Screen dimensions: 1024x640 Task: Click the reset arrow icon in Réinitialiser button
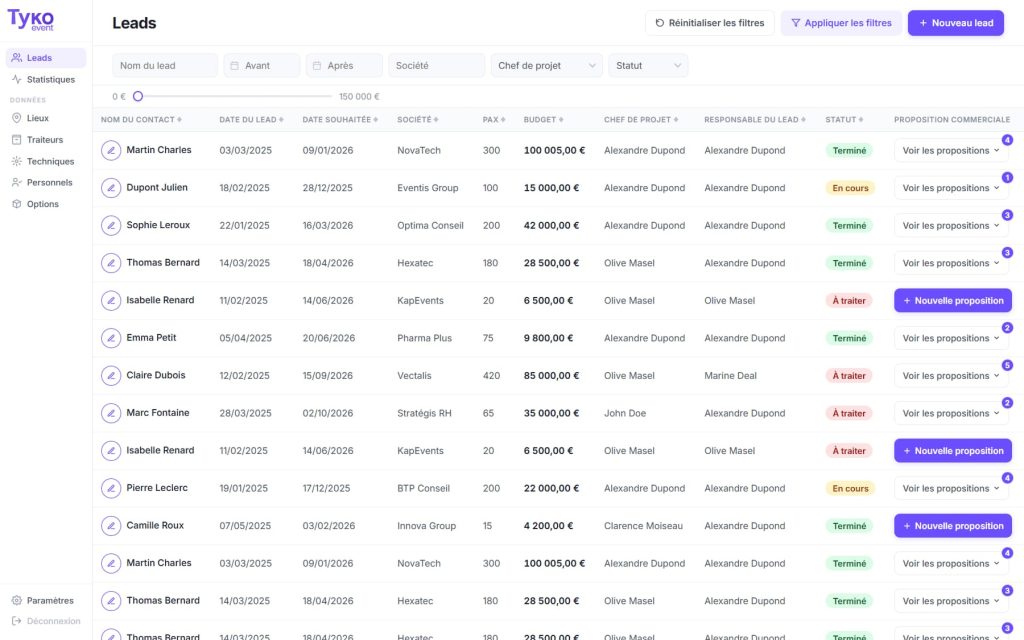tap(660, 23)
